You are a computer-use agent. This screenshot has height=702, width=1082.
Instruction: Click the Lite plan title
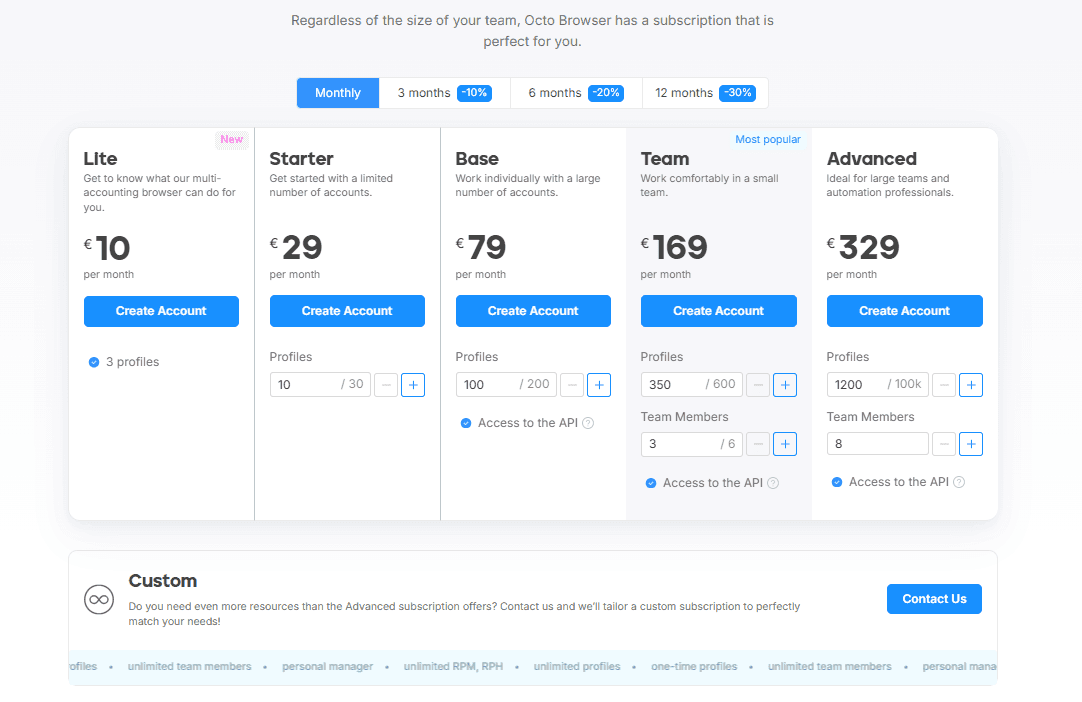100,159
